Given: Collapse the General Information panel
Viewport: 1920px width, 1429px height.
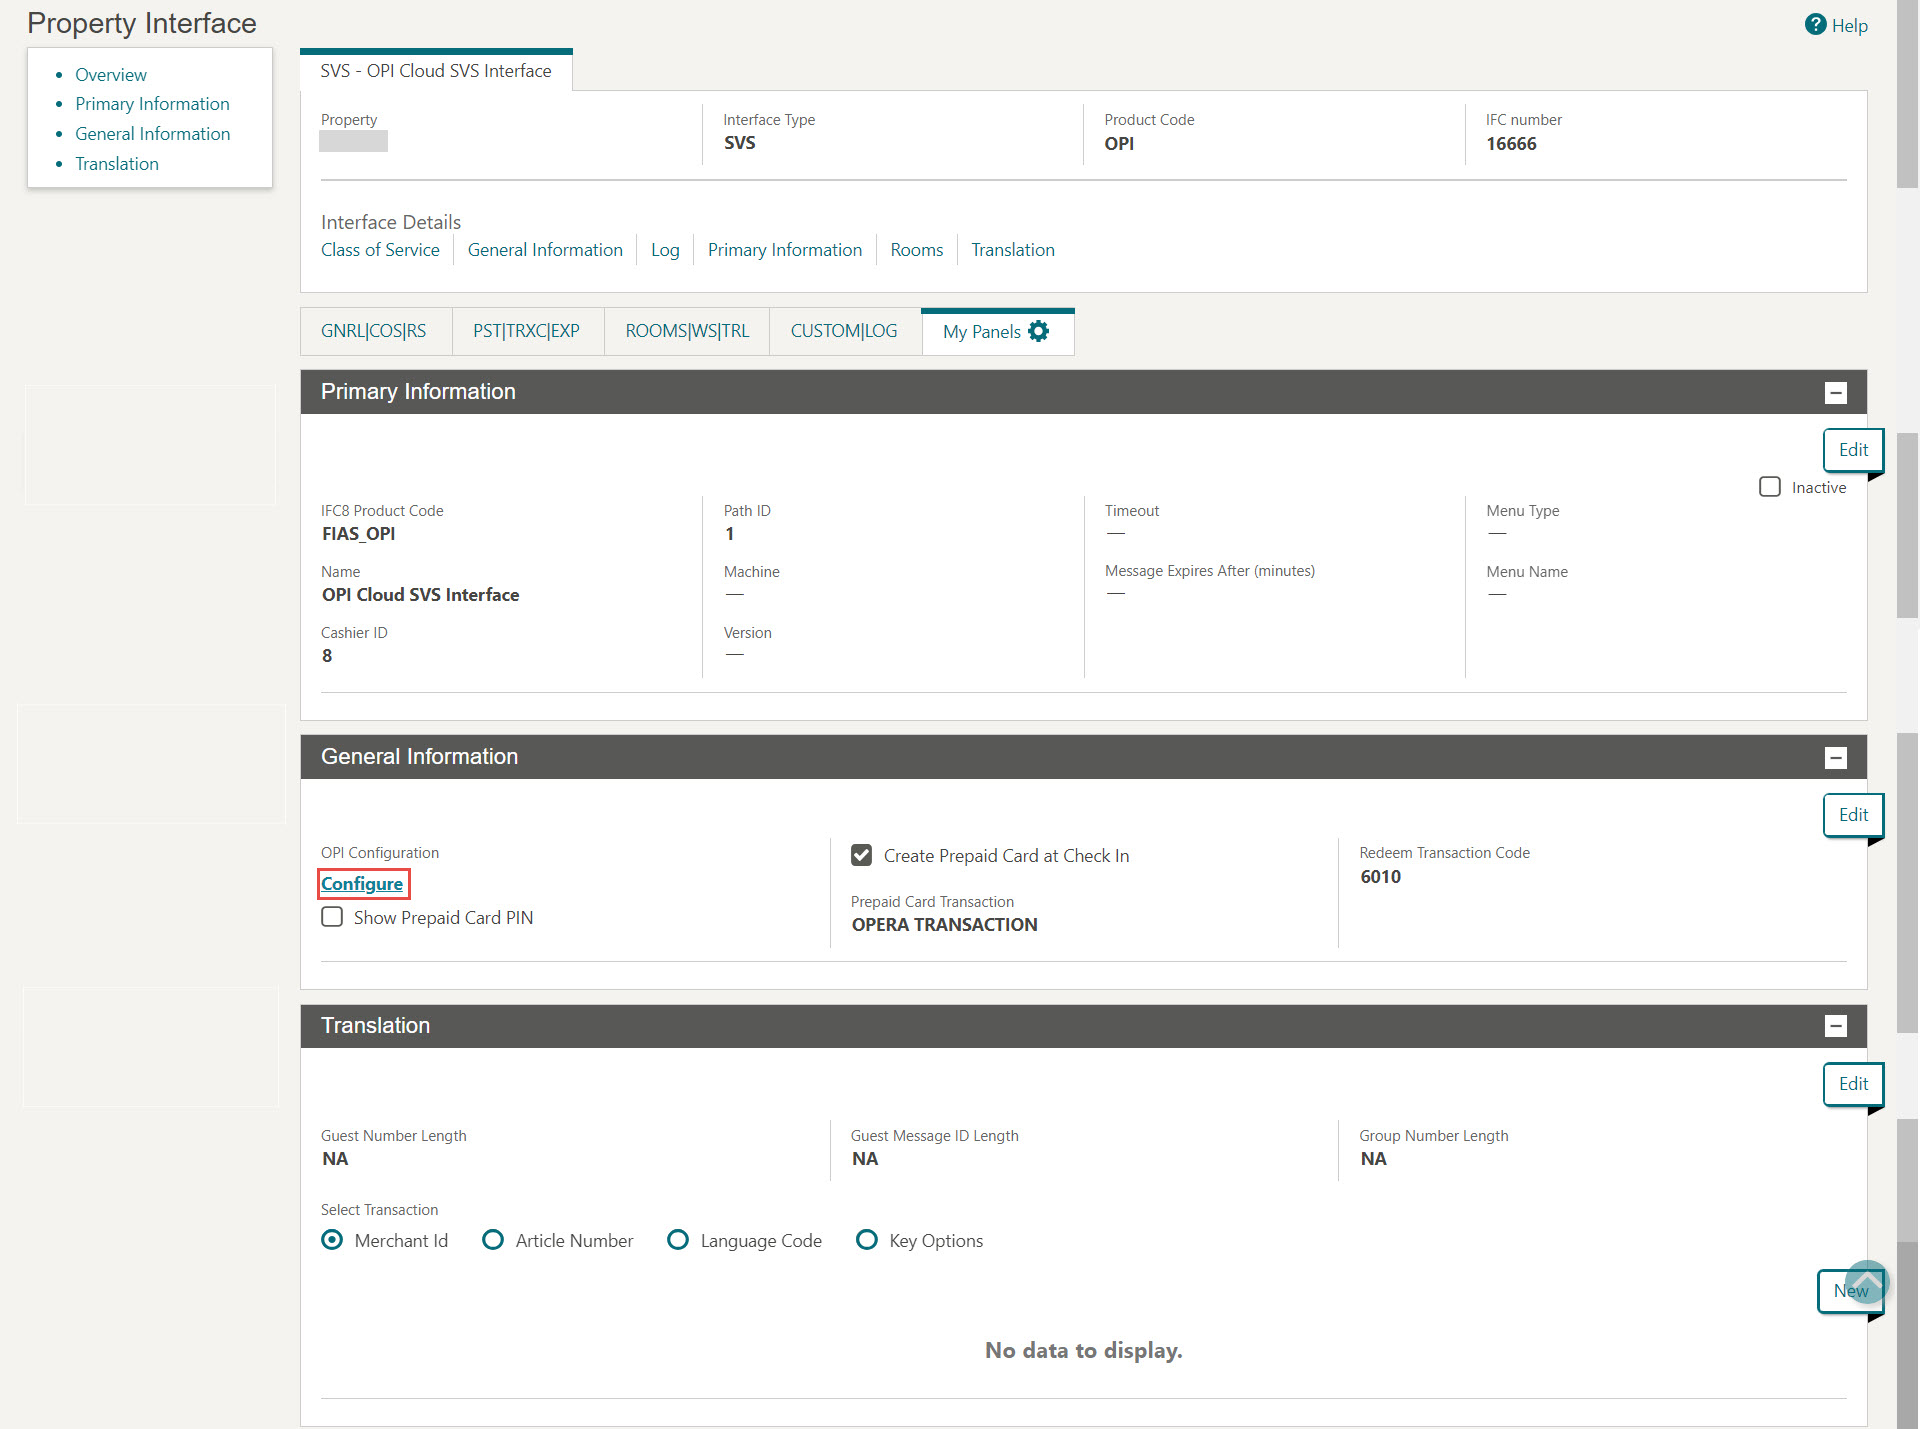Looking at the screenshot, I should point(1836,757).
